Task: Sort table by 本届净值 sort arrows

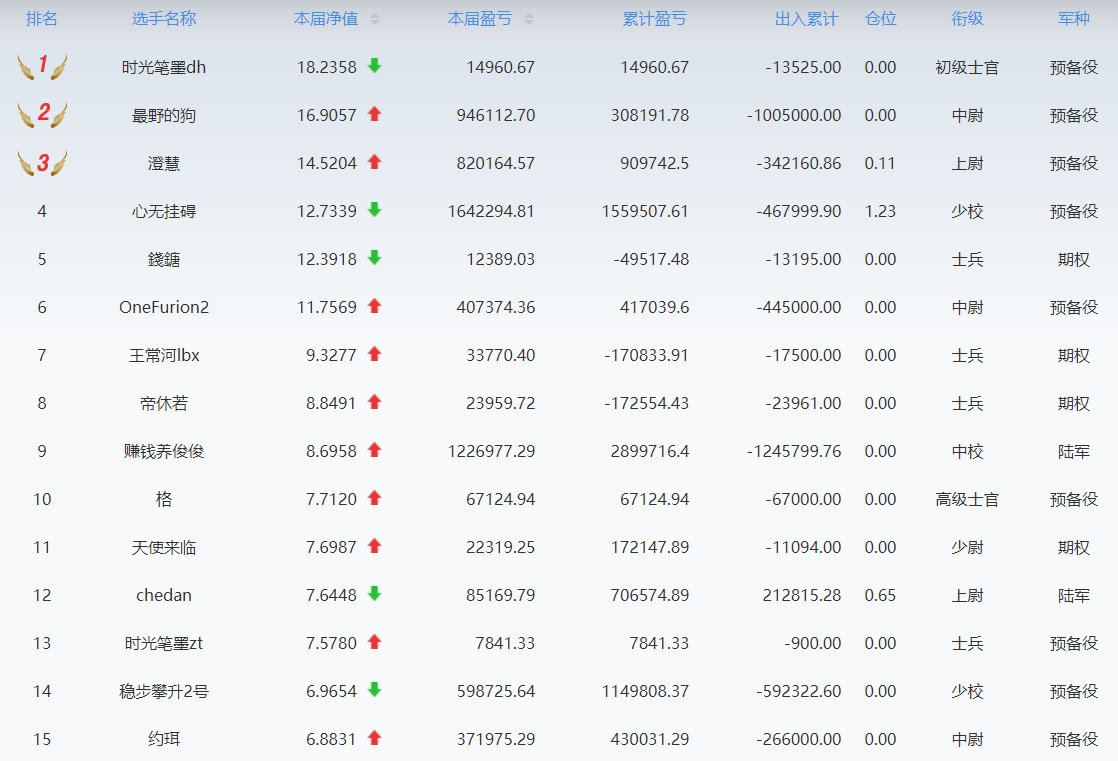Action: [x=375, y=19]
